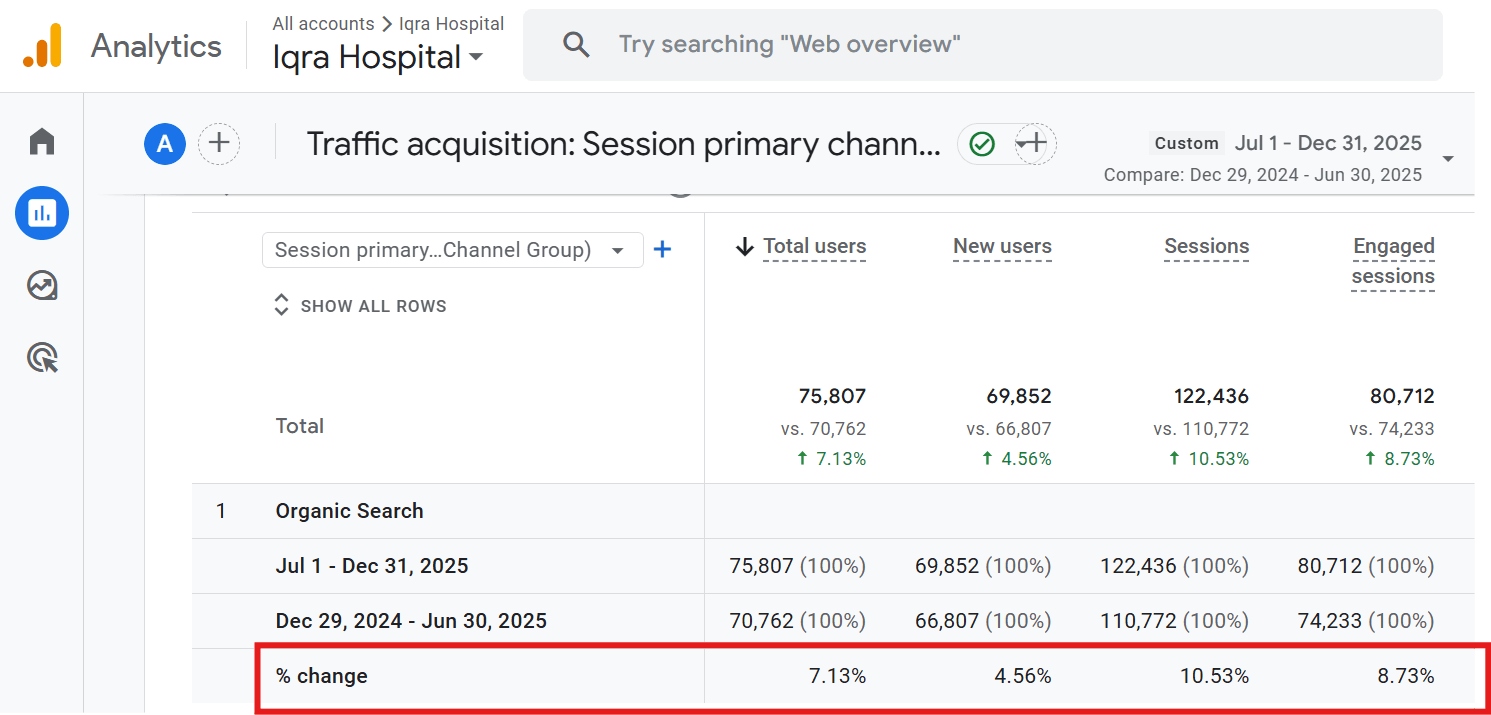
Task: Click 70,762 (100%) in the comparison period row
Action: click(x=798, y=621)
